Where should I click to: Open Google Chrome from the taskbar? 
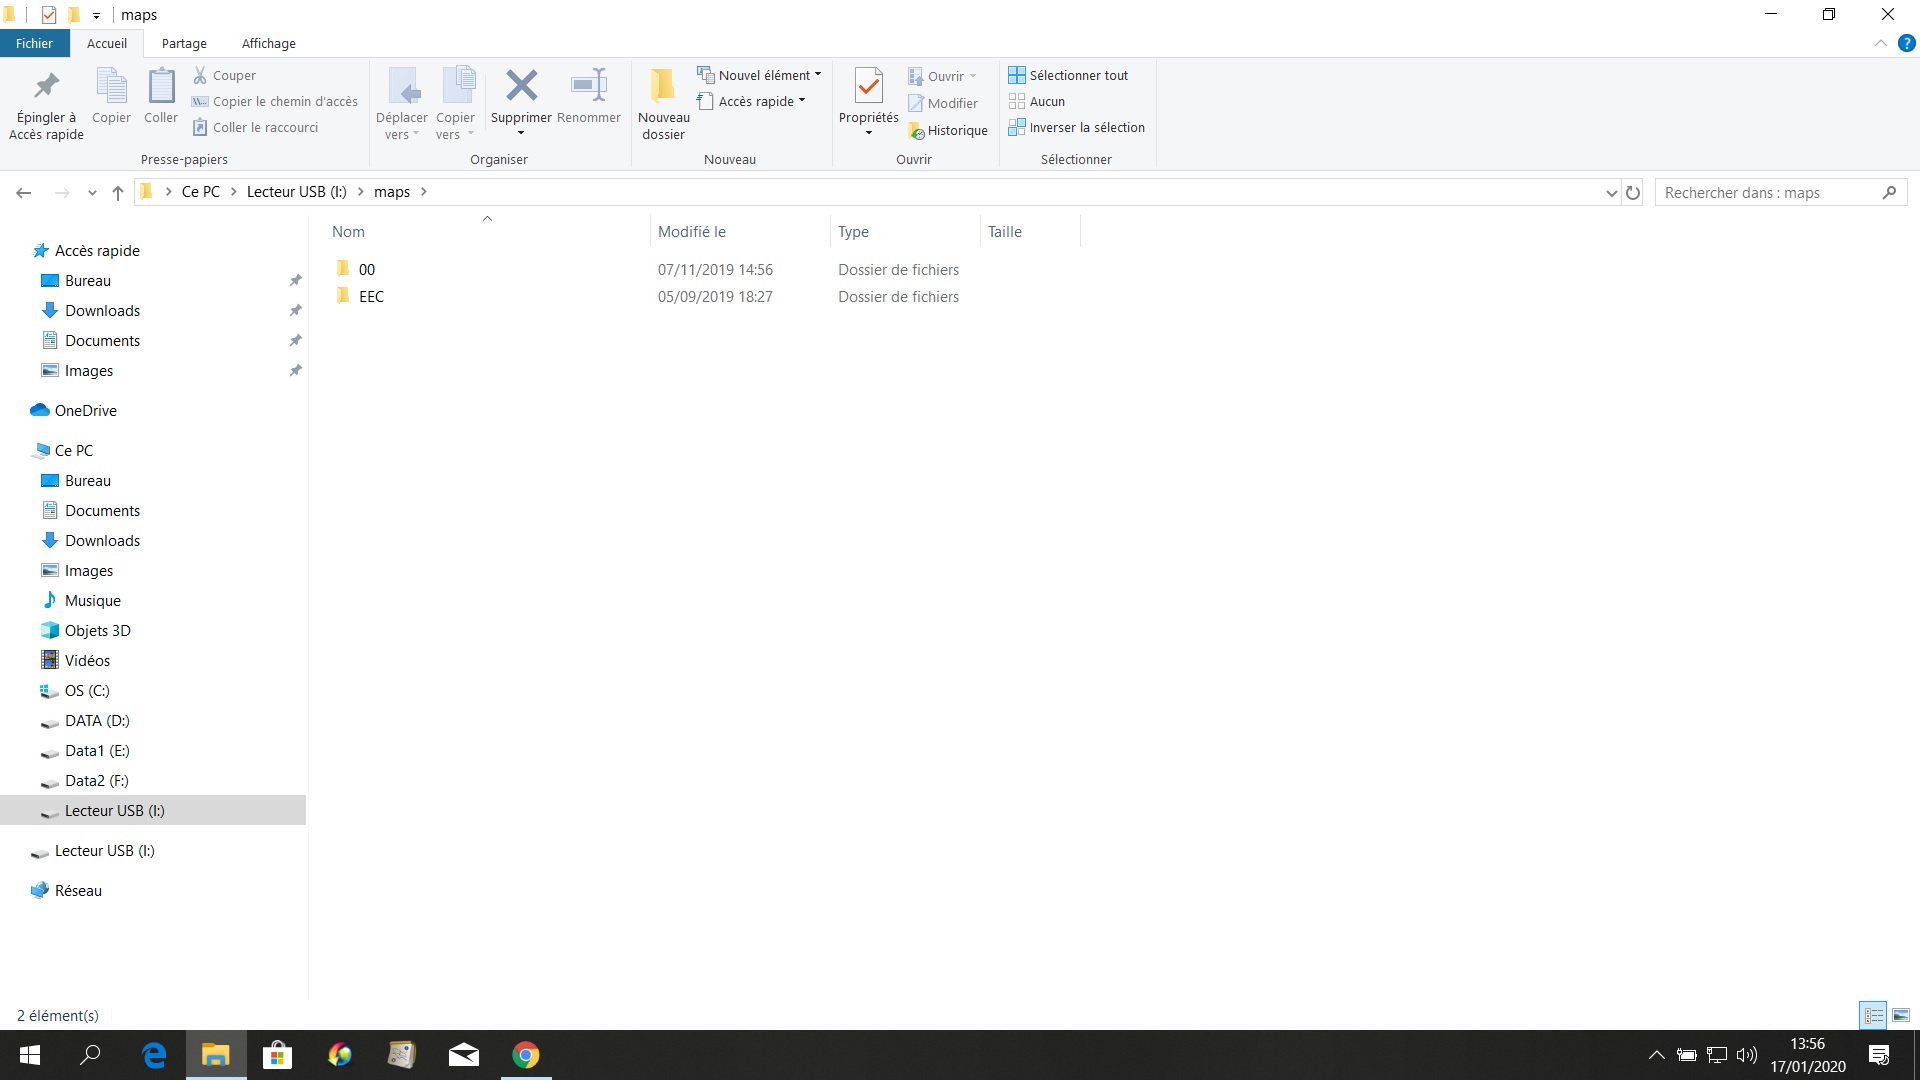coord(526,1055)
